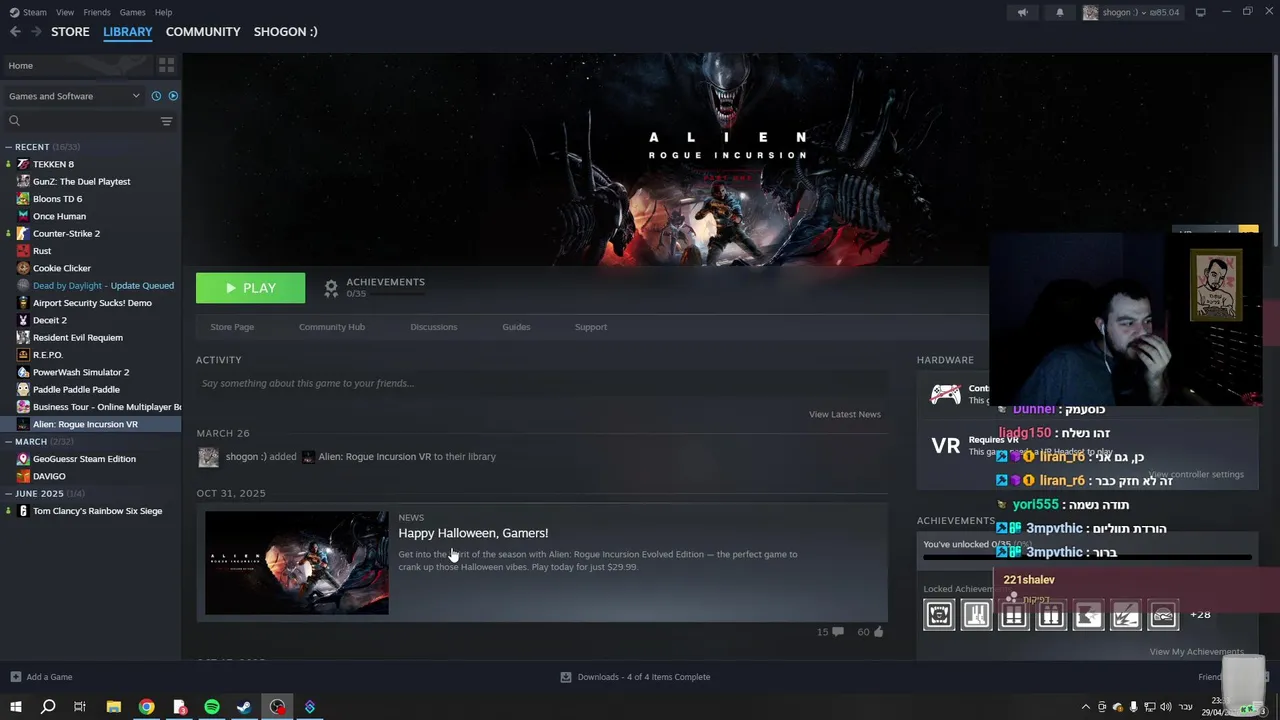Open the notifications bell icon
The image size is (1280, 720).
(x=1060, y=12)
